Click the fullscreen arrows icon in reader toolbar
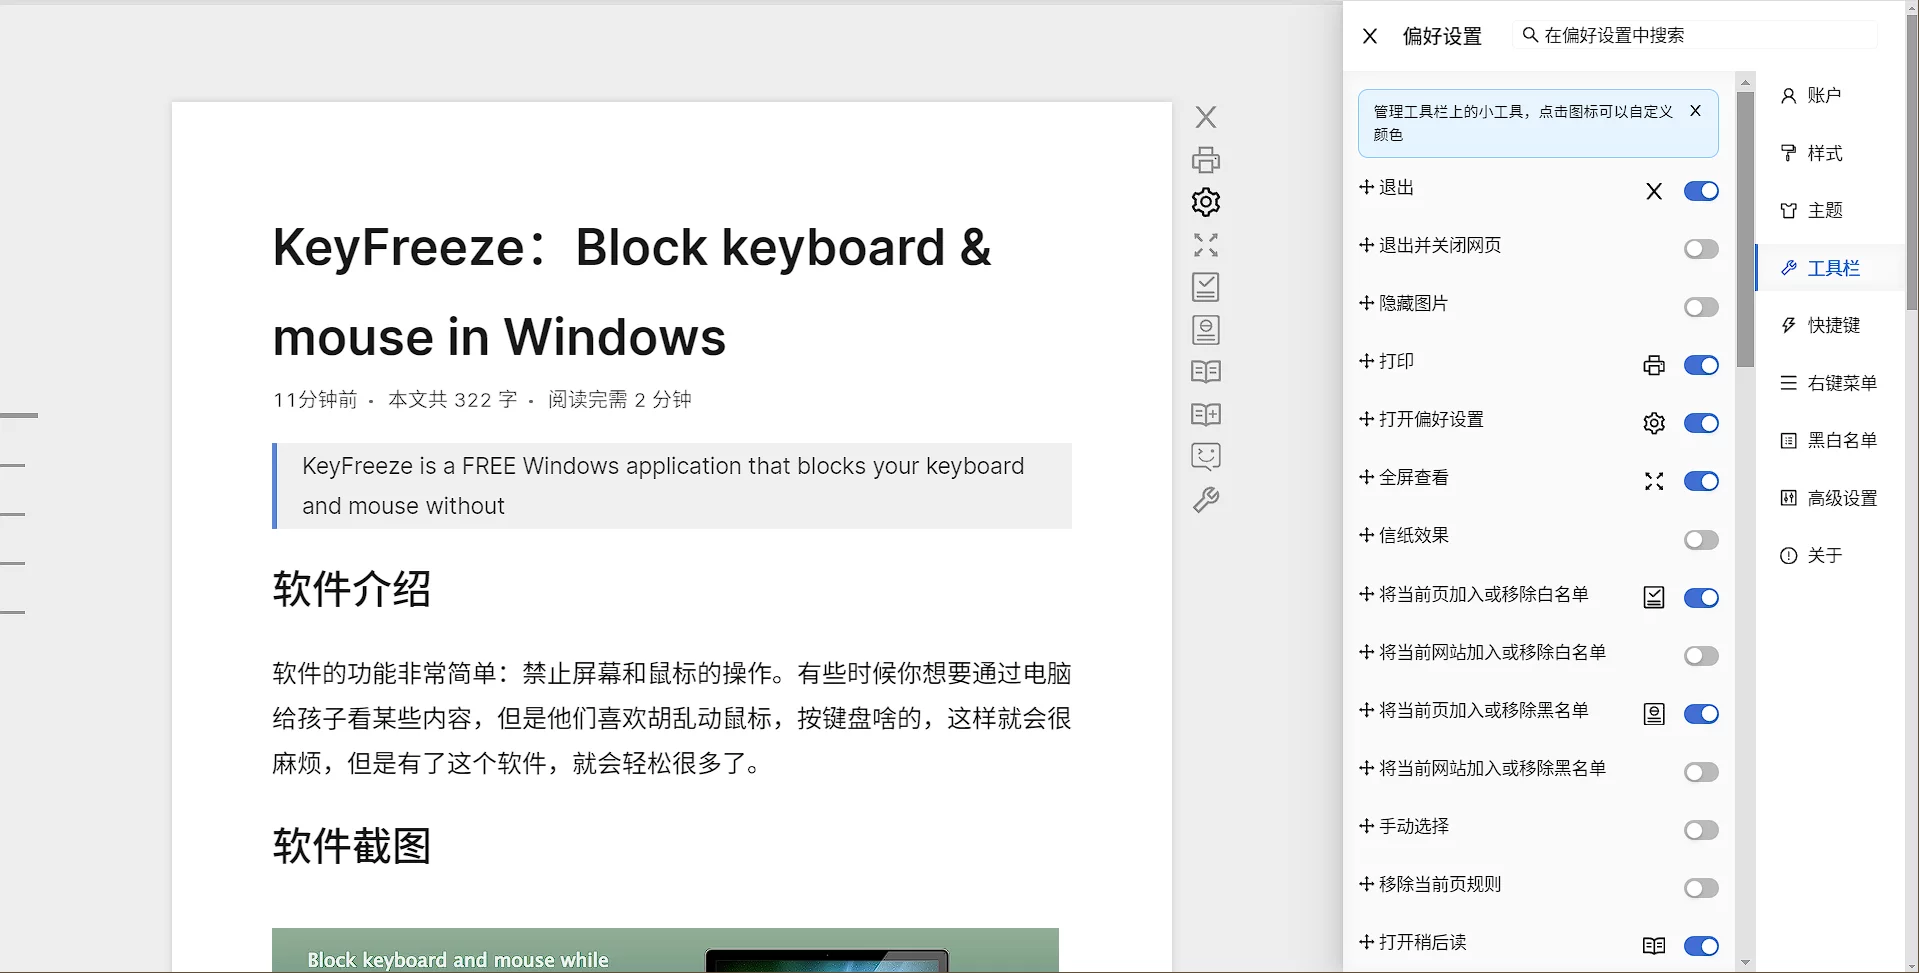The image size is (1919, 973). point(1206,245)
